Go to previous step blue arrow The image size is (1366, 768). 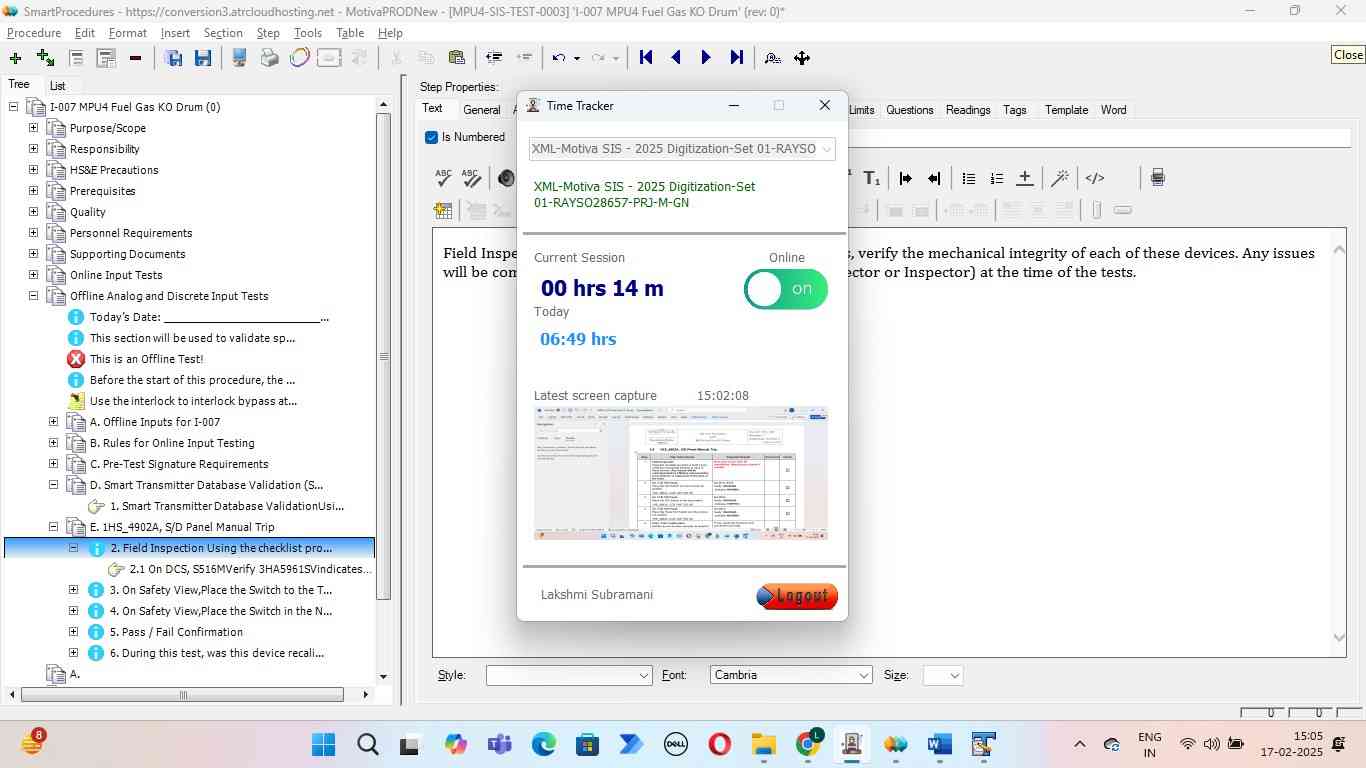(x=676, y=58)
